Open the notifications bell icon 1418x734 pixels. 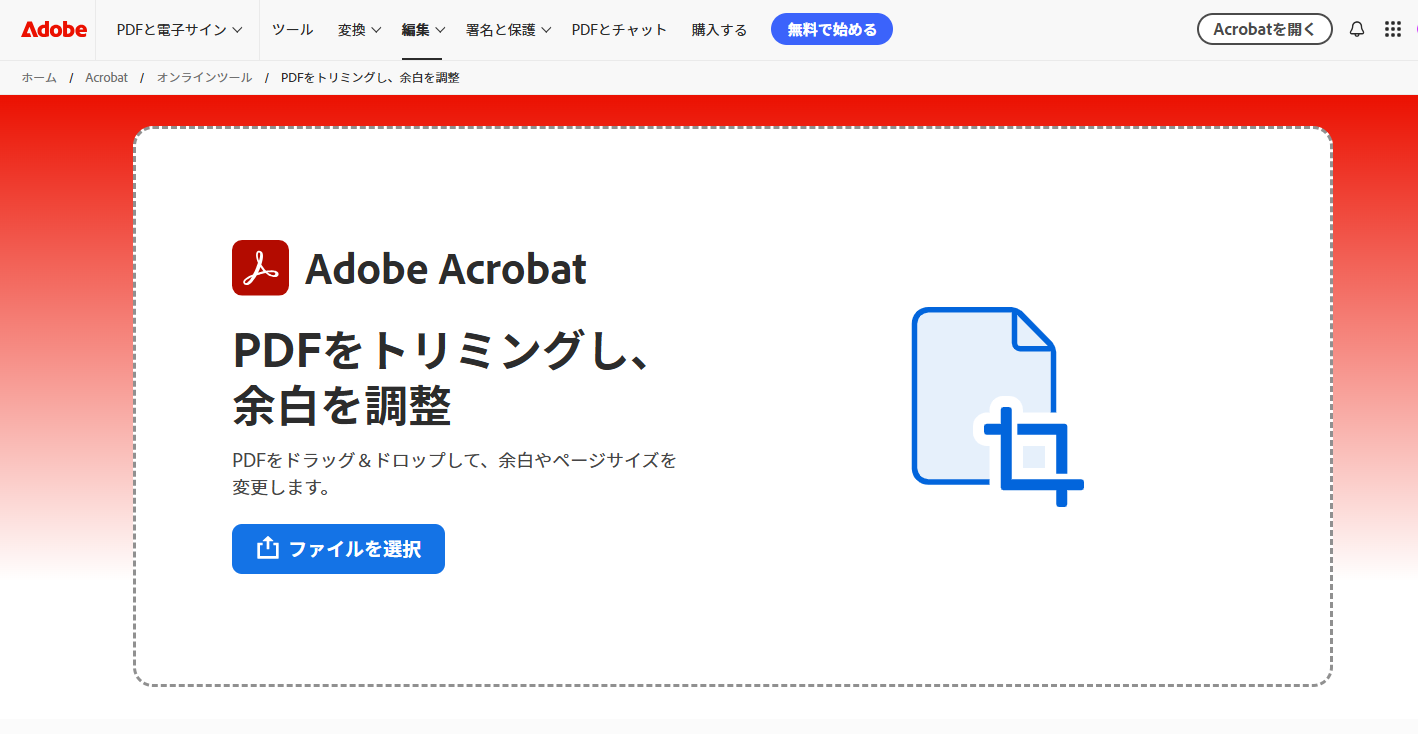point(1357,29)
